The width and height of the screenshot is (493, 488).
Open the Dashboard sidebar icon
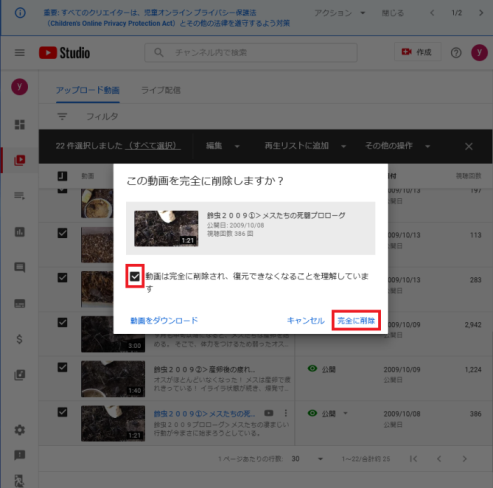tap(20, 124)
